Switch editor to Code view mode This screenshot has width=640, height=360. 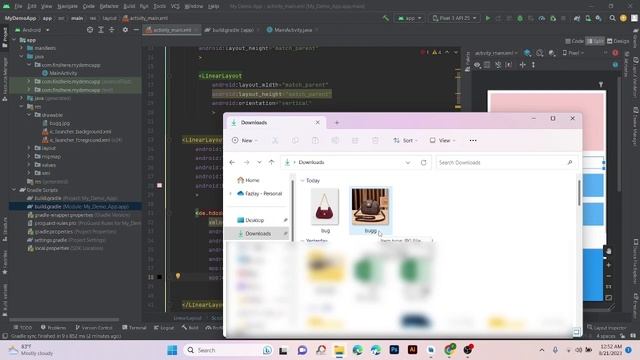pos(575,41)
